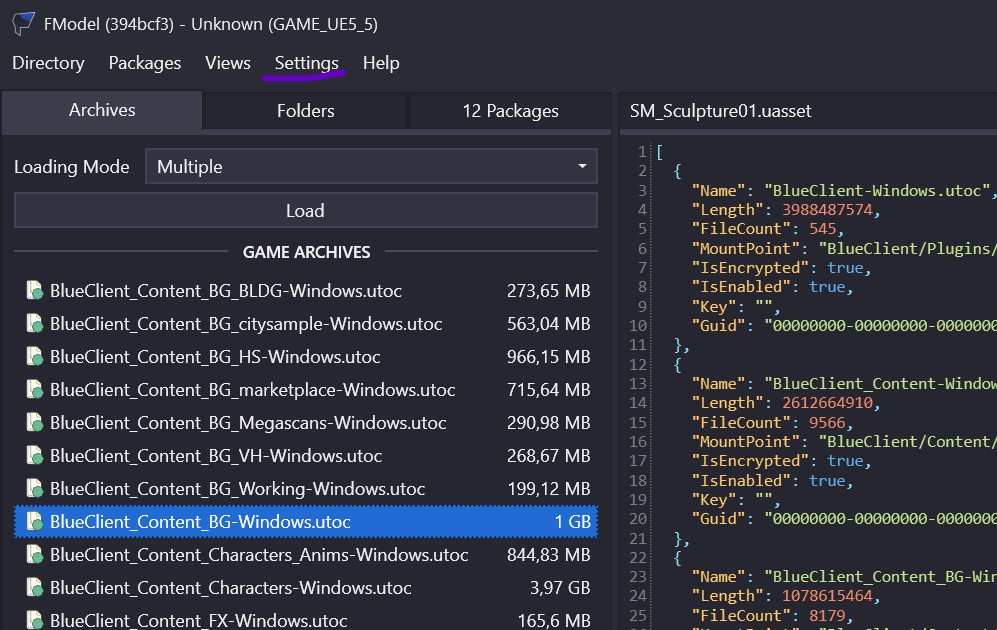The width and height of the screenshot is (997, 630).
Task: Click the 563,04 MB size value
Action: (x=549, y=324)
